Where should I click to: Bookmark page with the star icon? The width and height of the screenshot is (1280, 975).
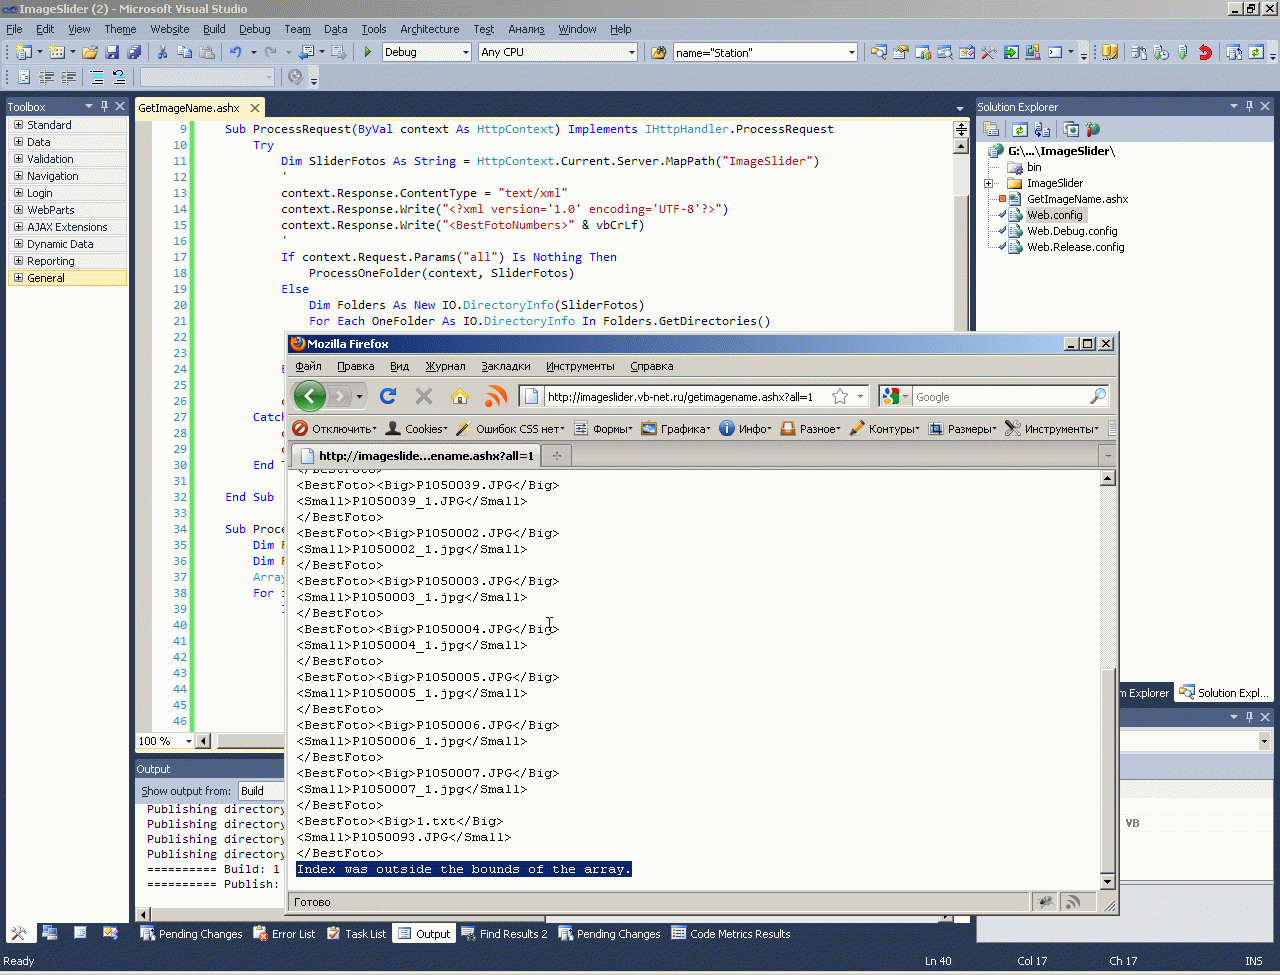click(840, 397)
